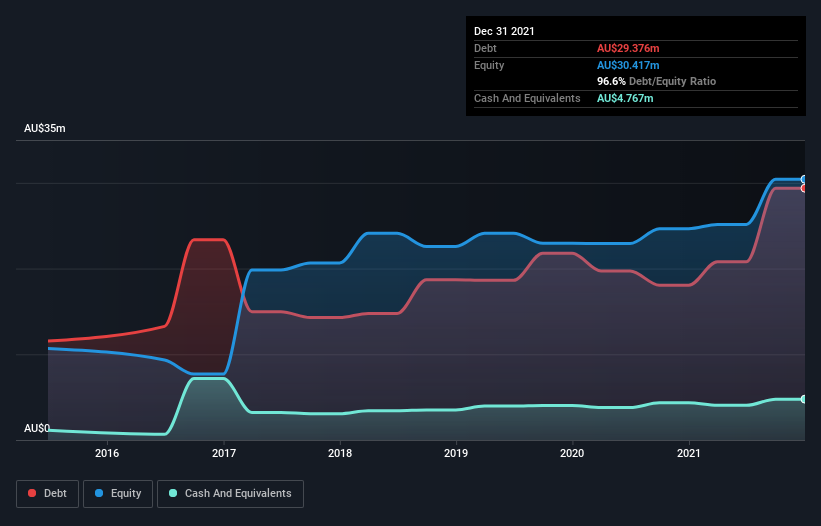Click Cash And Equivalents label in tooltip

[527, 98]
